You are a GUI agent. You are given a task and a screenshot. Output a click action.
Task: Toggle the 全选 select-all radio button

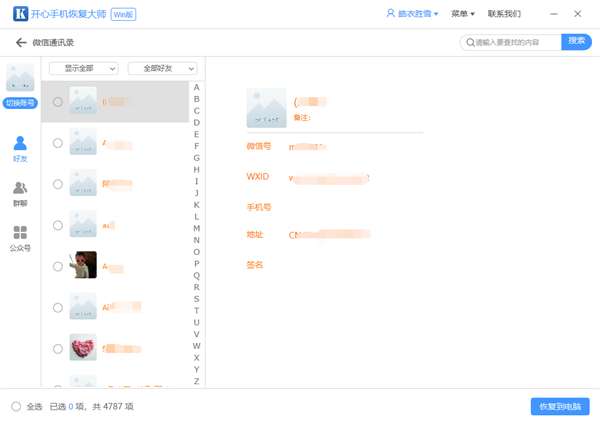click(15, 406)
